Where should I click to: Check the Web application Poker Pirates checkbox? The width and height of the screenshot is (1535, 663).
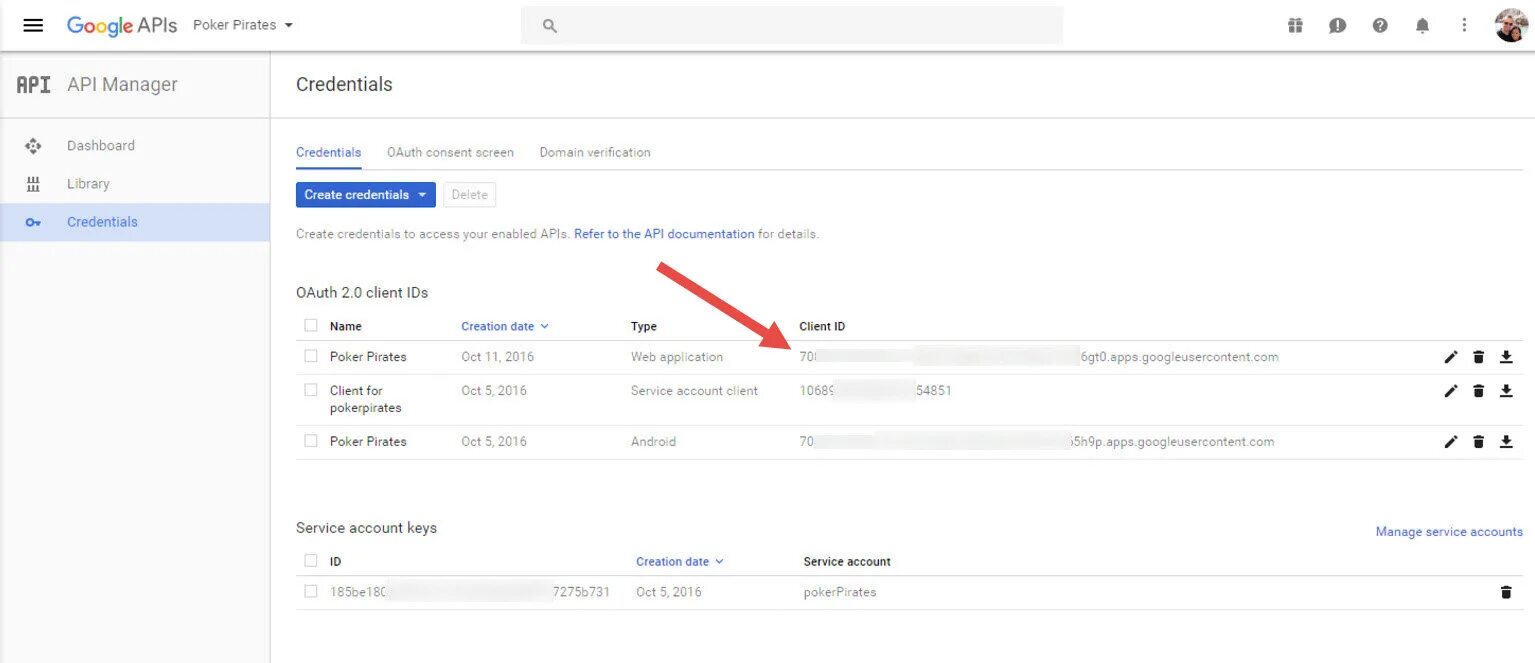(311, 357)
